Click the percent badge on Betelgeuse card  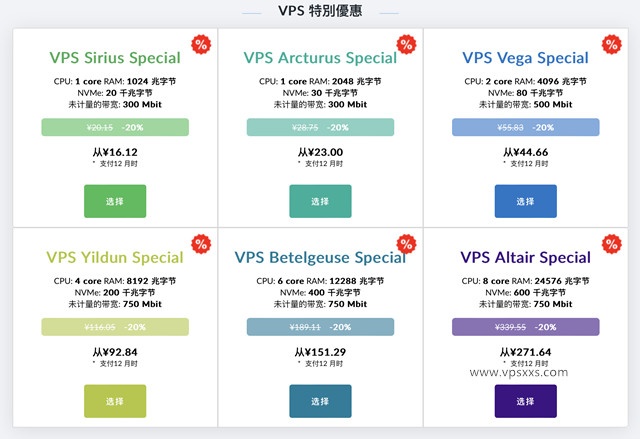point(407,244)
